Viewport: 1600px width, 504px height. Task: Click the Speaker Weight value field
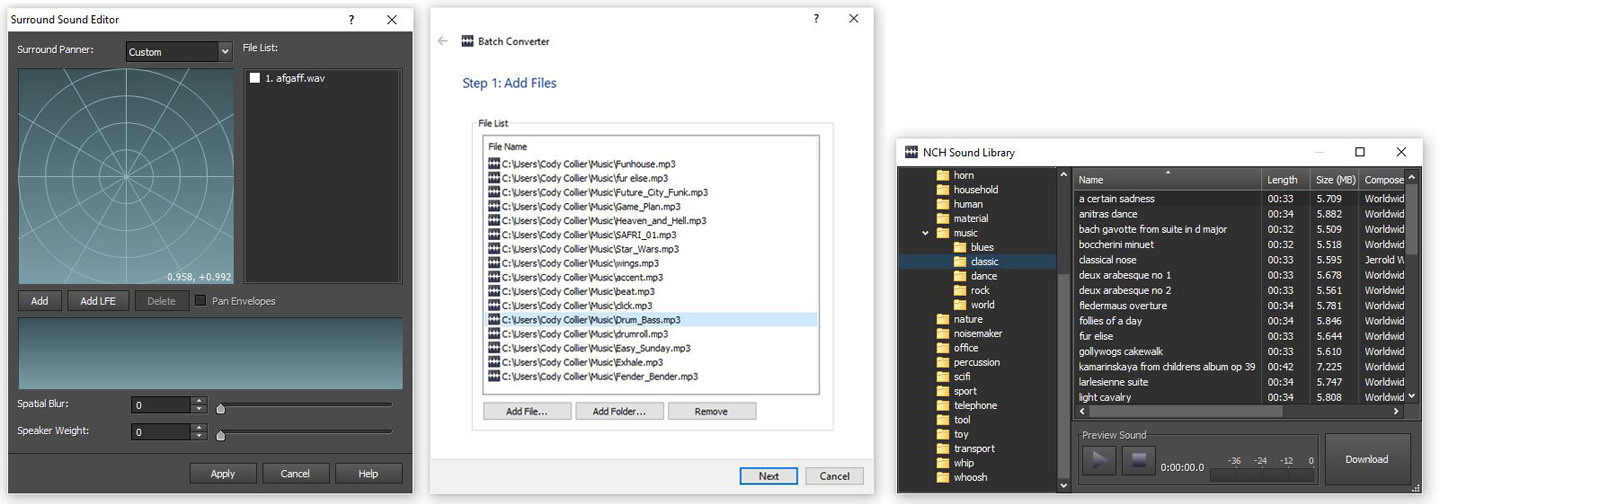161,432
